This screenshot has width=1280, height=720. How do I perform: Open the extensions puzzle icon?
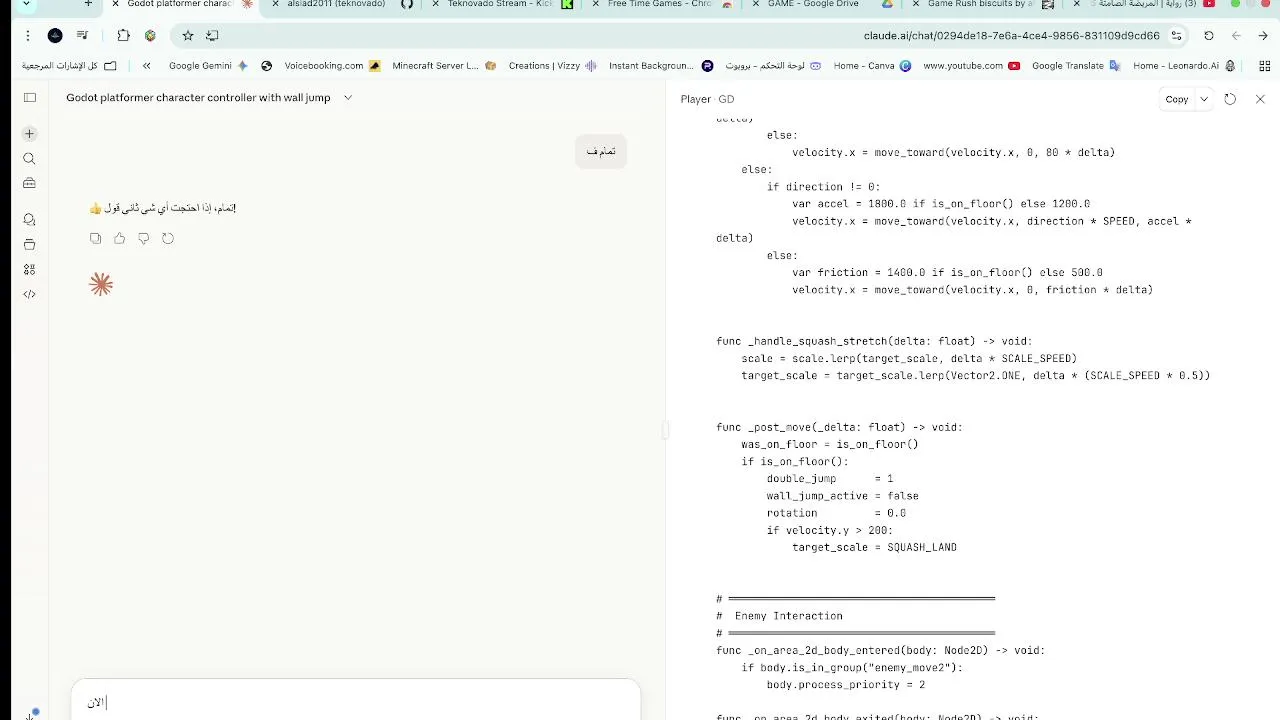(123, 36)
